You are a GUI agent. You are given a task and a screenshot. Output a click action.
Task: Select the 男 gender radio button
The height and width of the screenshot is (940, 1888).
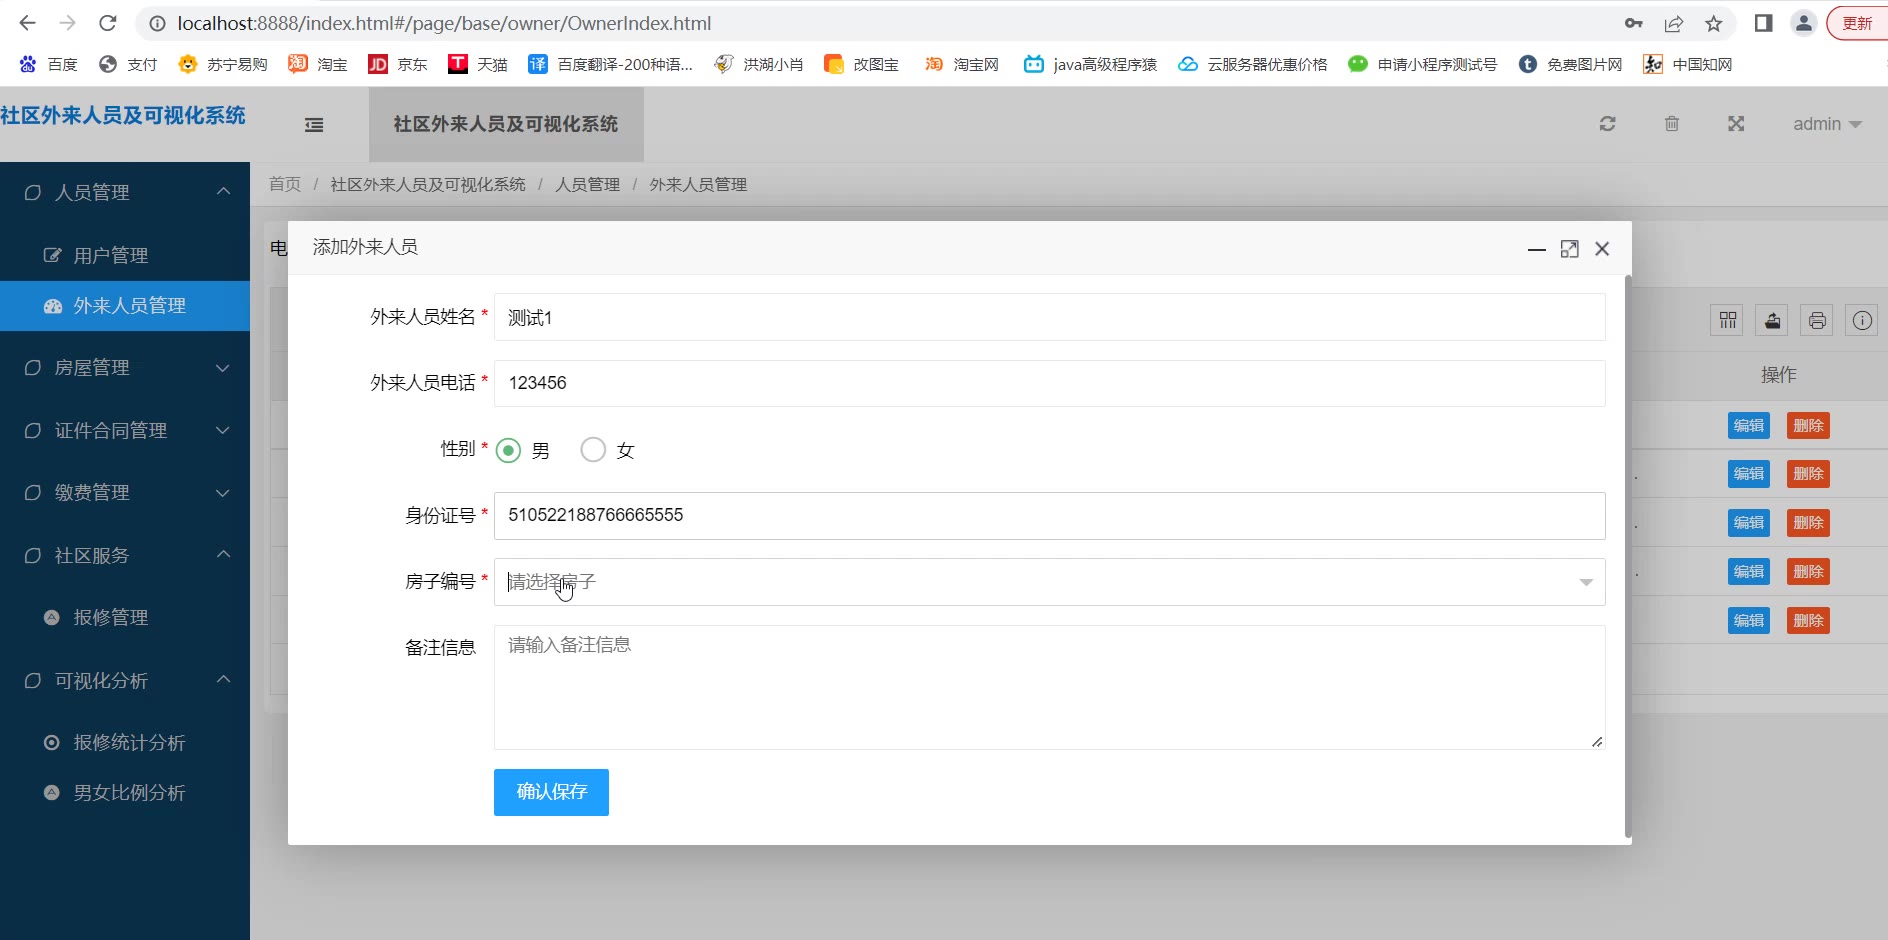pos(509,450)
